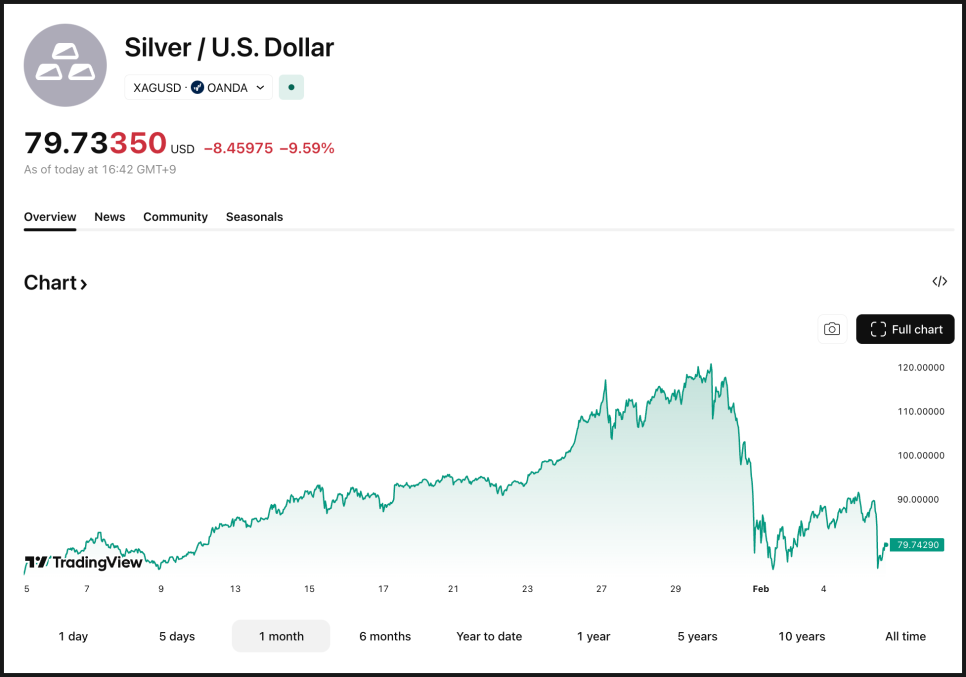Screen dimensions: 966x677
Task: Click the OANDA broker icon
Action: click(x=198, y=88)
